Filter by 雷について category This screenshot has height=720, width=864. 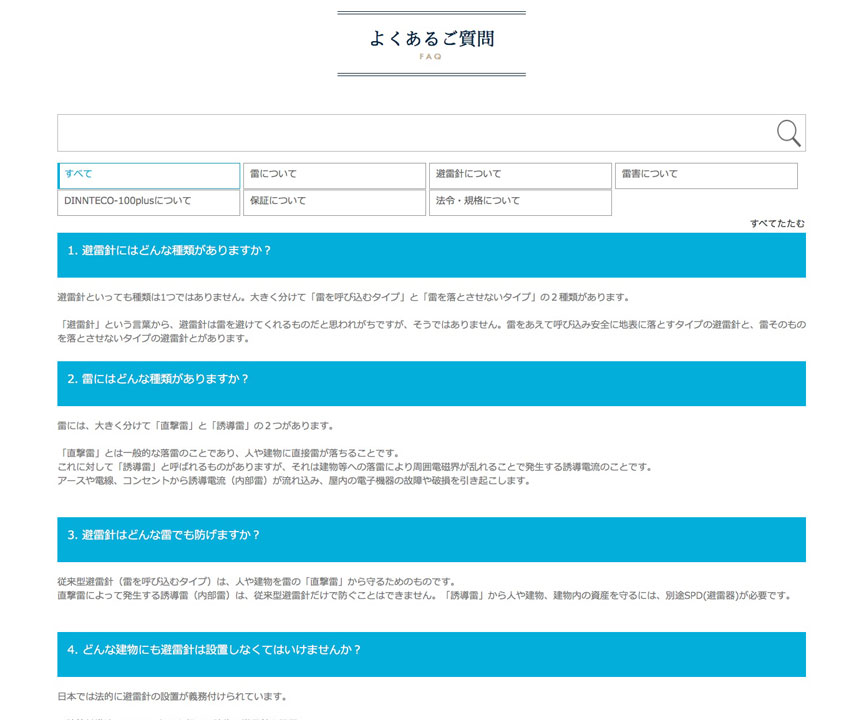(x=335, y=175)
